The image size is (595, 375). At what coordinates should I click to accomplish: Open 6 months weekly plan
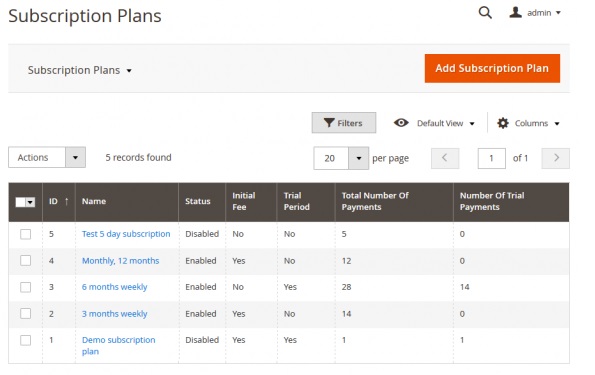[115, 287]
